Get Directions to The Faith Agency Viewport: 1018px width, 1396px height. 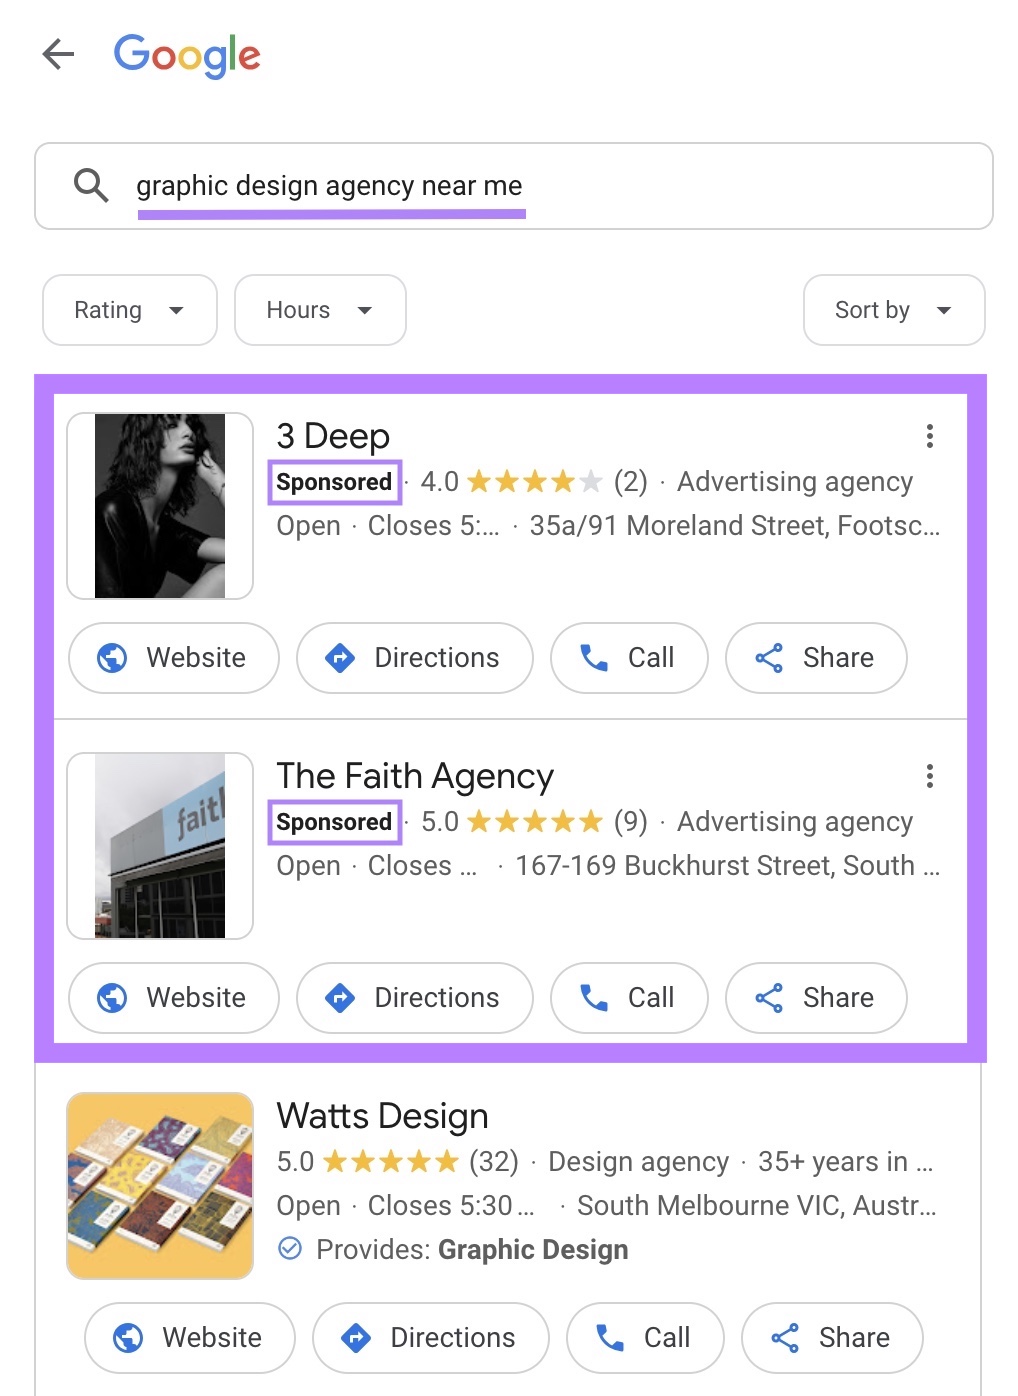coord(414,998)
